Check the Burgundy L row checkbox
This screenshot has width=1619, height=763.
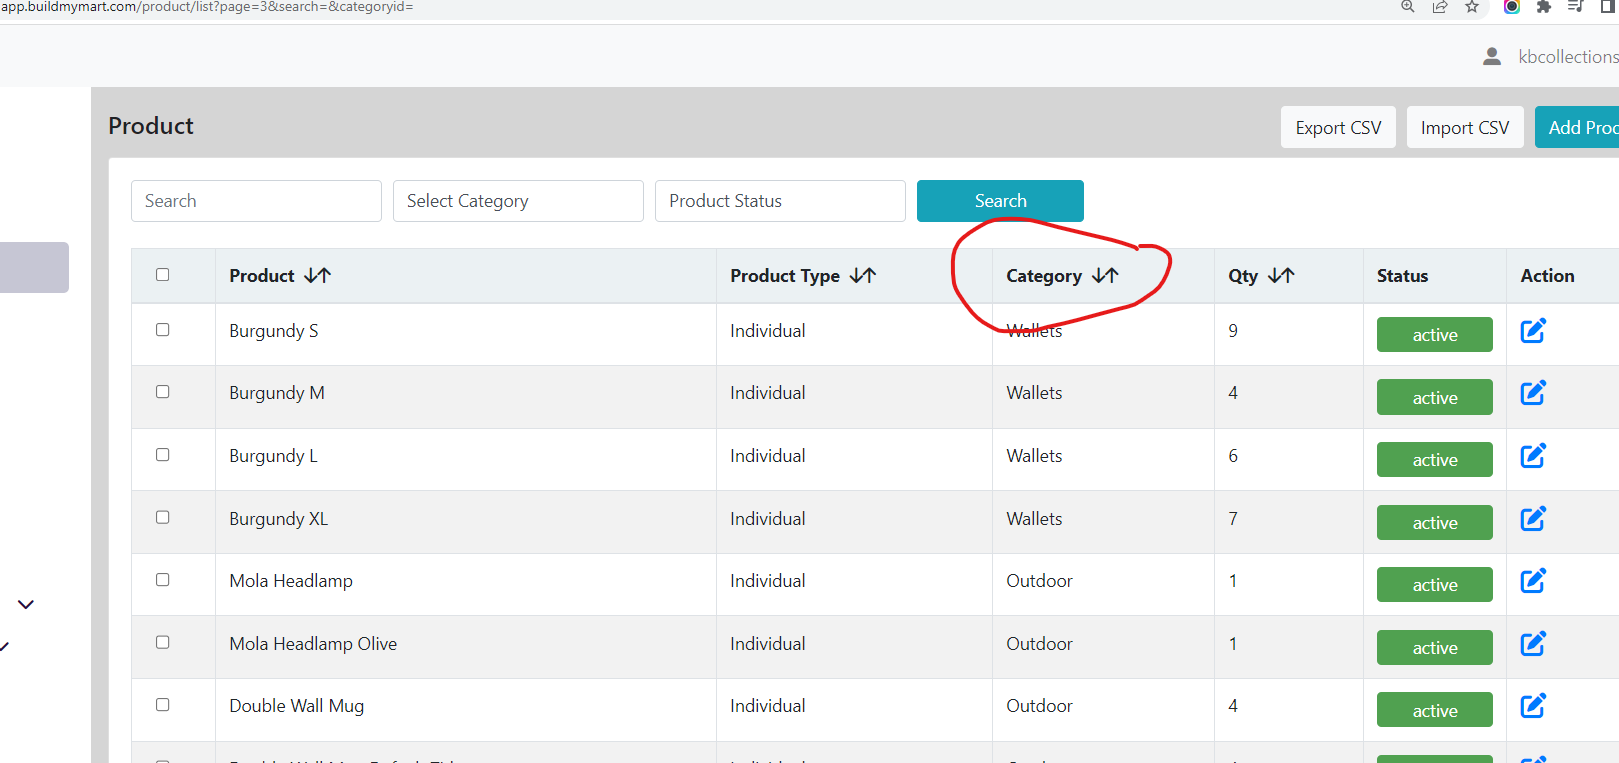pos(163,455)
